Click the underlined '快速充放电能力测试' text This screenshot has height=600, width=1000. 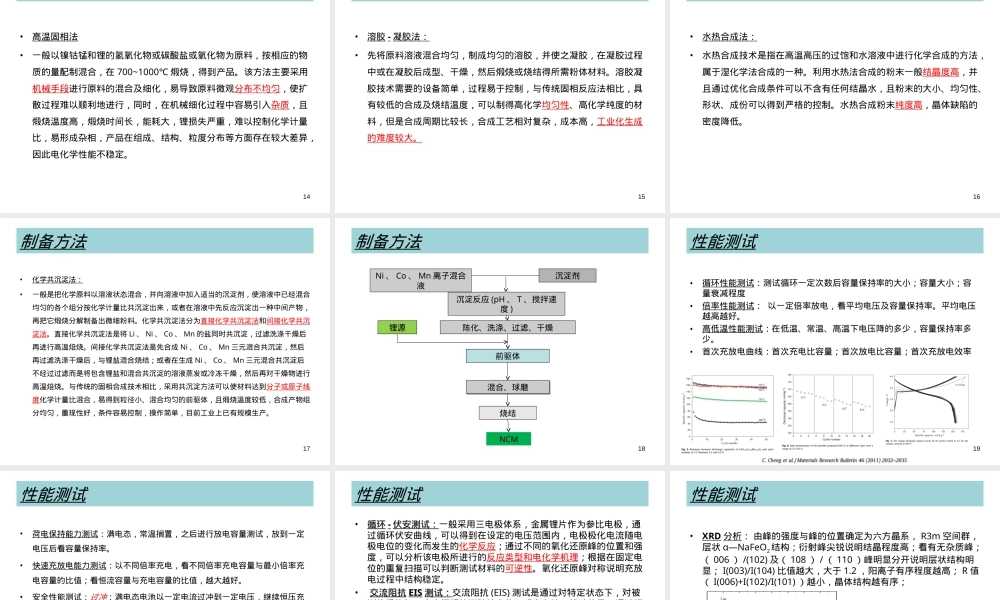coord(70,566)
